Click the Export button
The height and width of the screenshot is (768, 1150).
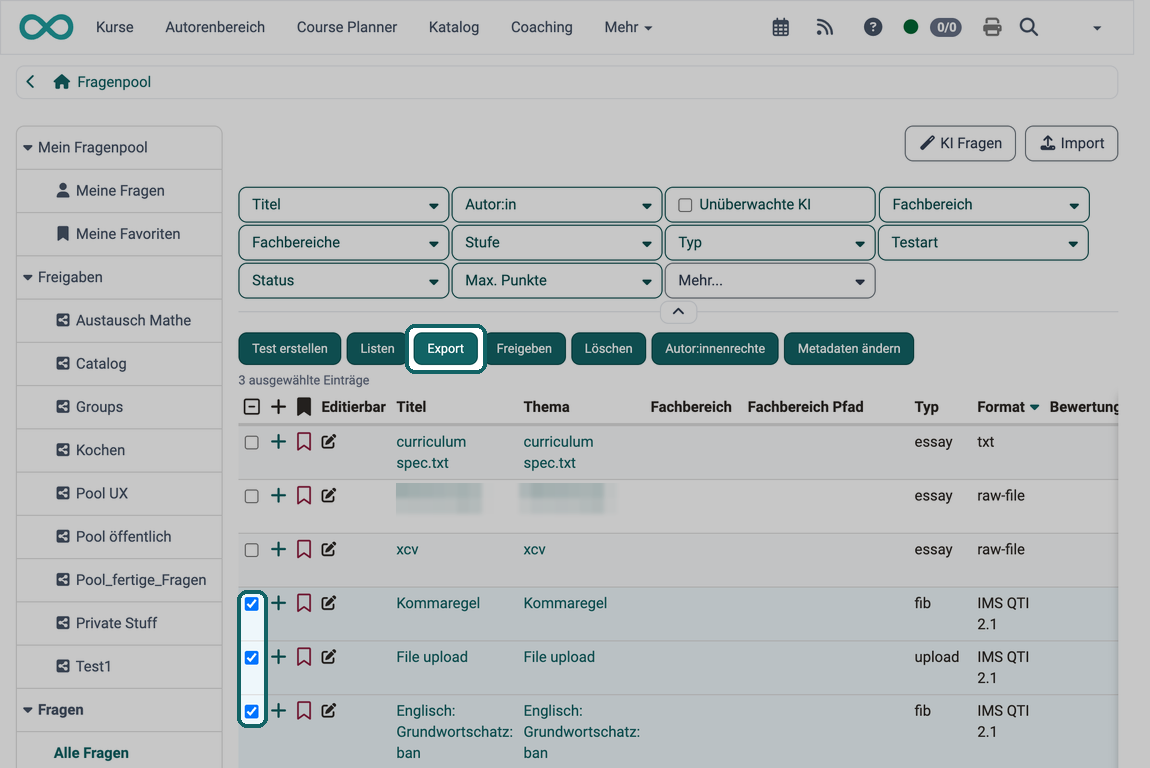click(x=446, y=348)
